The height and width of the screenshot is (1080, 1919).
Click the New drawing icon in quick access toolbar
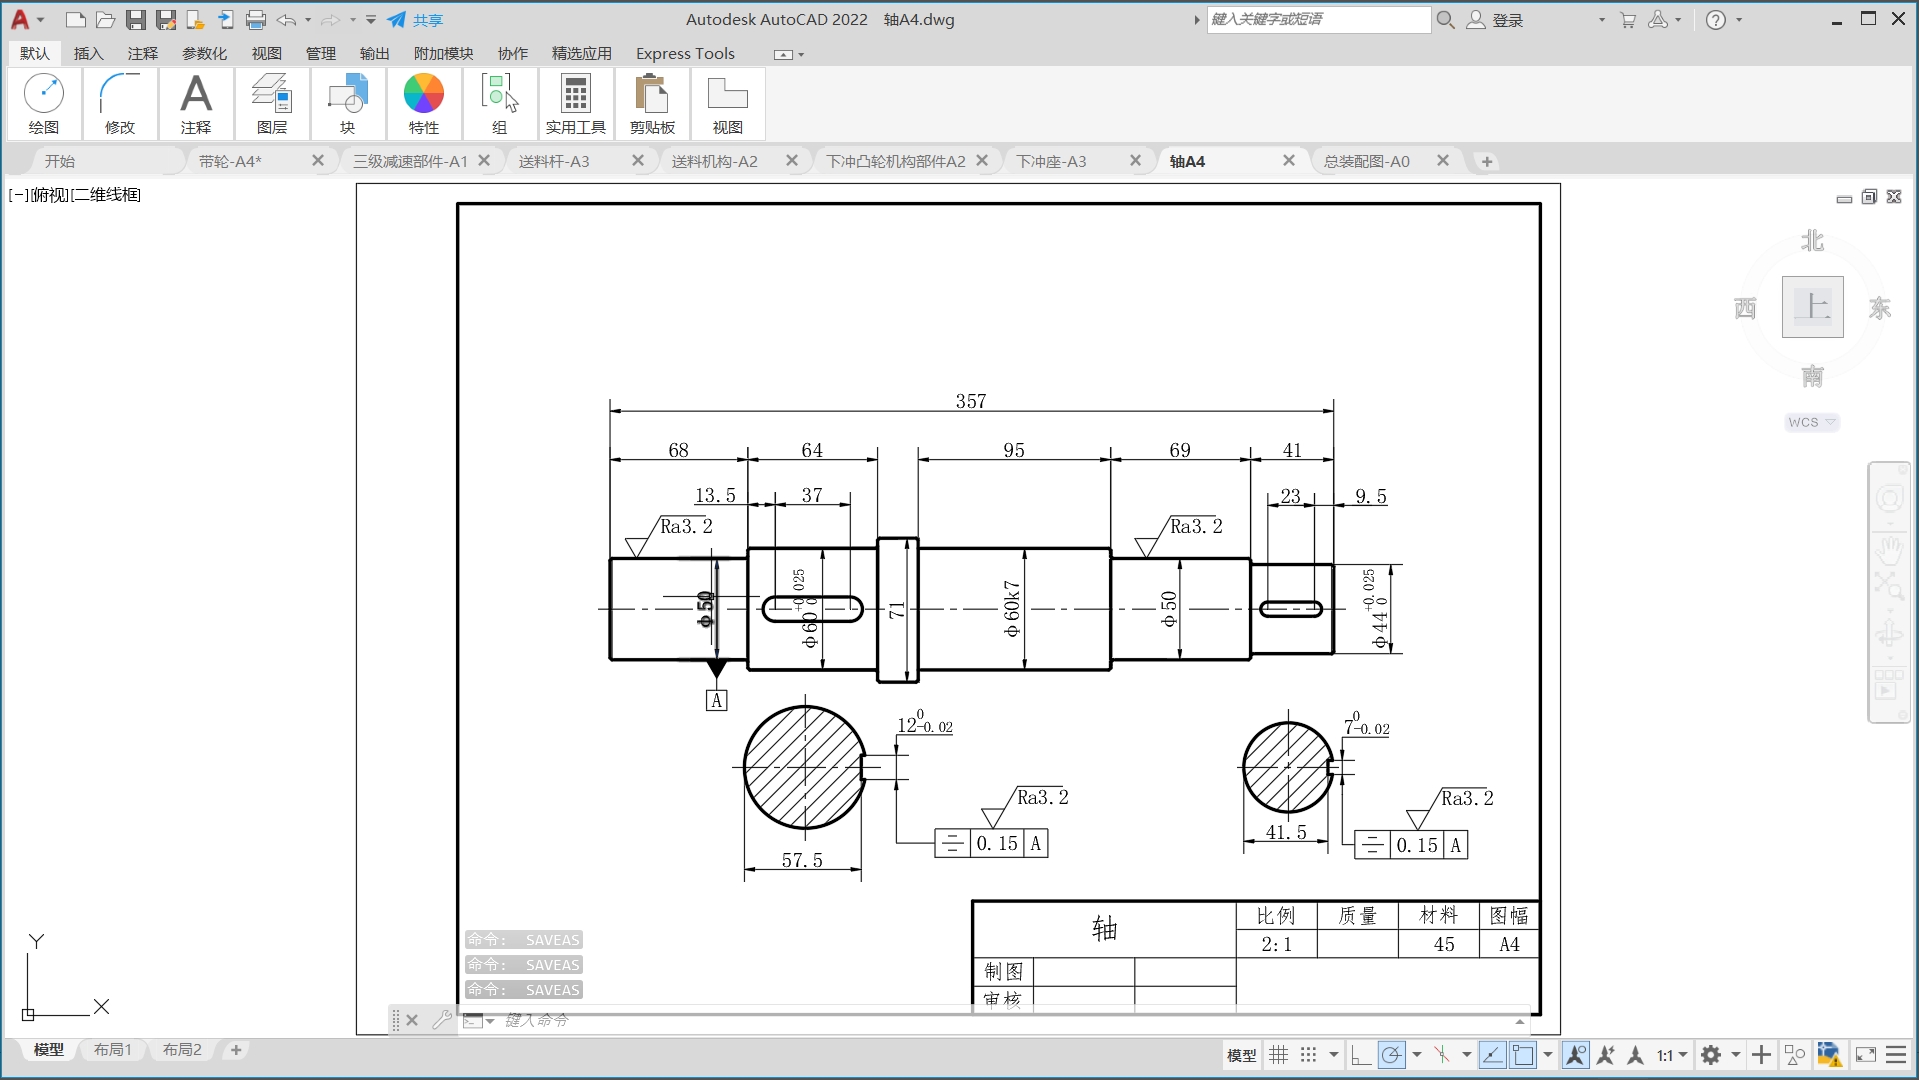point(75,20)
